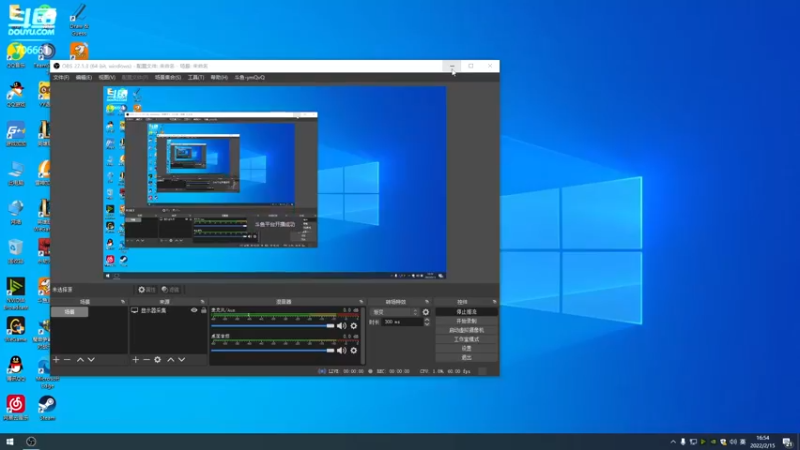Open the 文件(F) menu in OBS

click(x=61, y=78)
